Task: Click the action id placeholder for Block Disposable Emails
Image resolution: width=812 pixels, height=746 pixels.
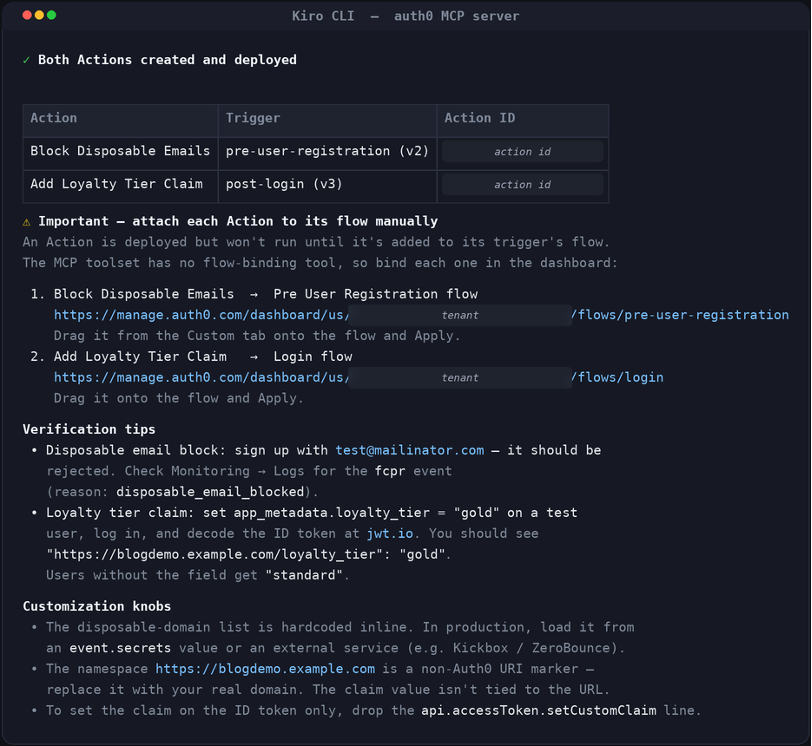Action: pos(523,152)
